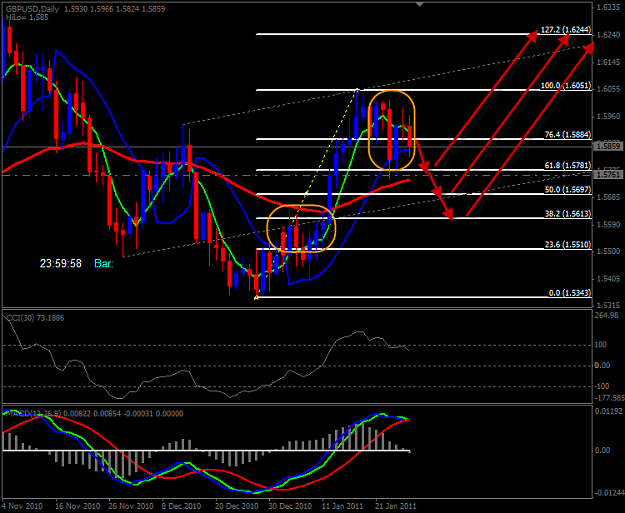This screenshot has width=625, height=513.
Task: Click the 4 Nov 2010 date label
Action: click(x=22, y=506)
